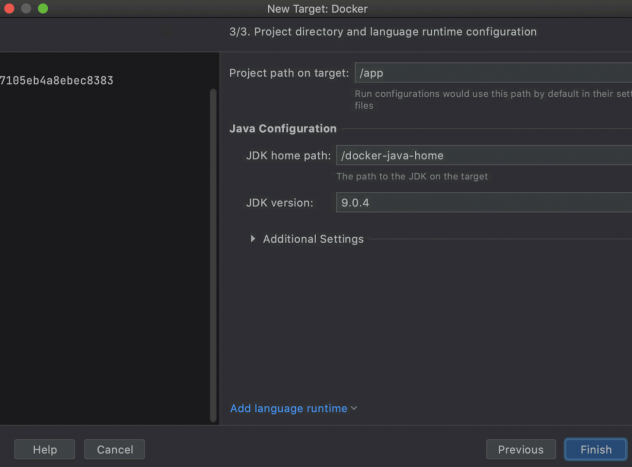Click the left log panel scrollbar
Viewport: 632px width, 467px height.
coord(212,250)
